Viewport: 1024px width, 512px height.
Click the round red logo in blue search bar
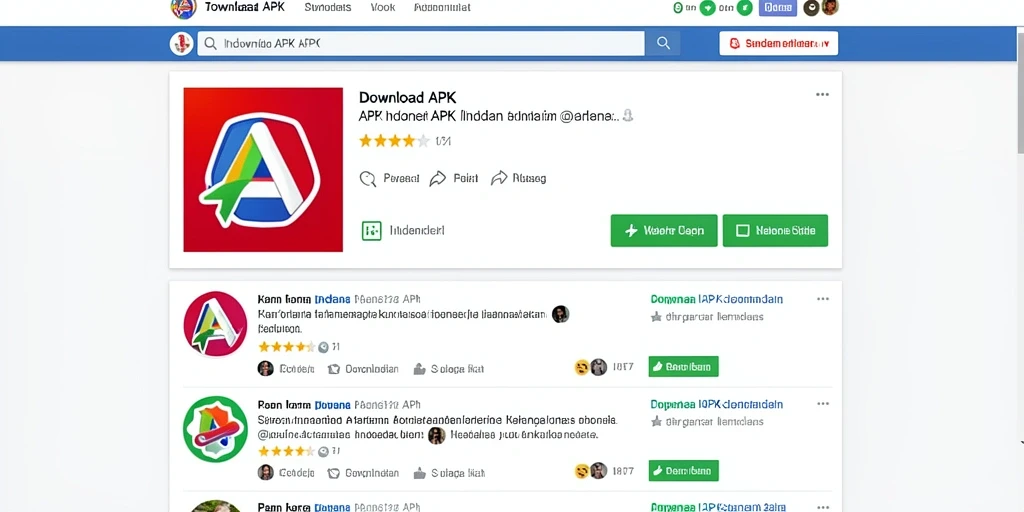(182, 44)
